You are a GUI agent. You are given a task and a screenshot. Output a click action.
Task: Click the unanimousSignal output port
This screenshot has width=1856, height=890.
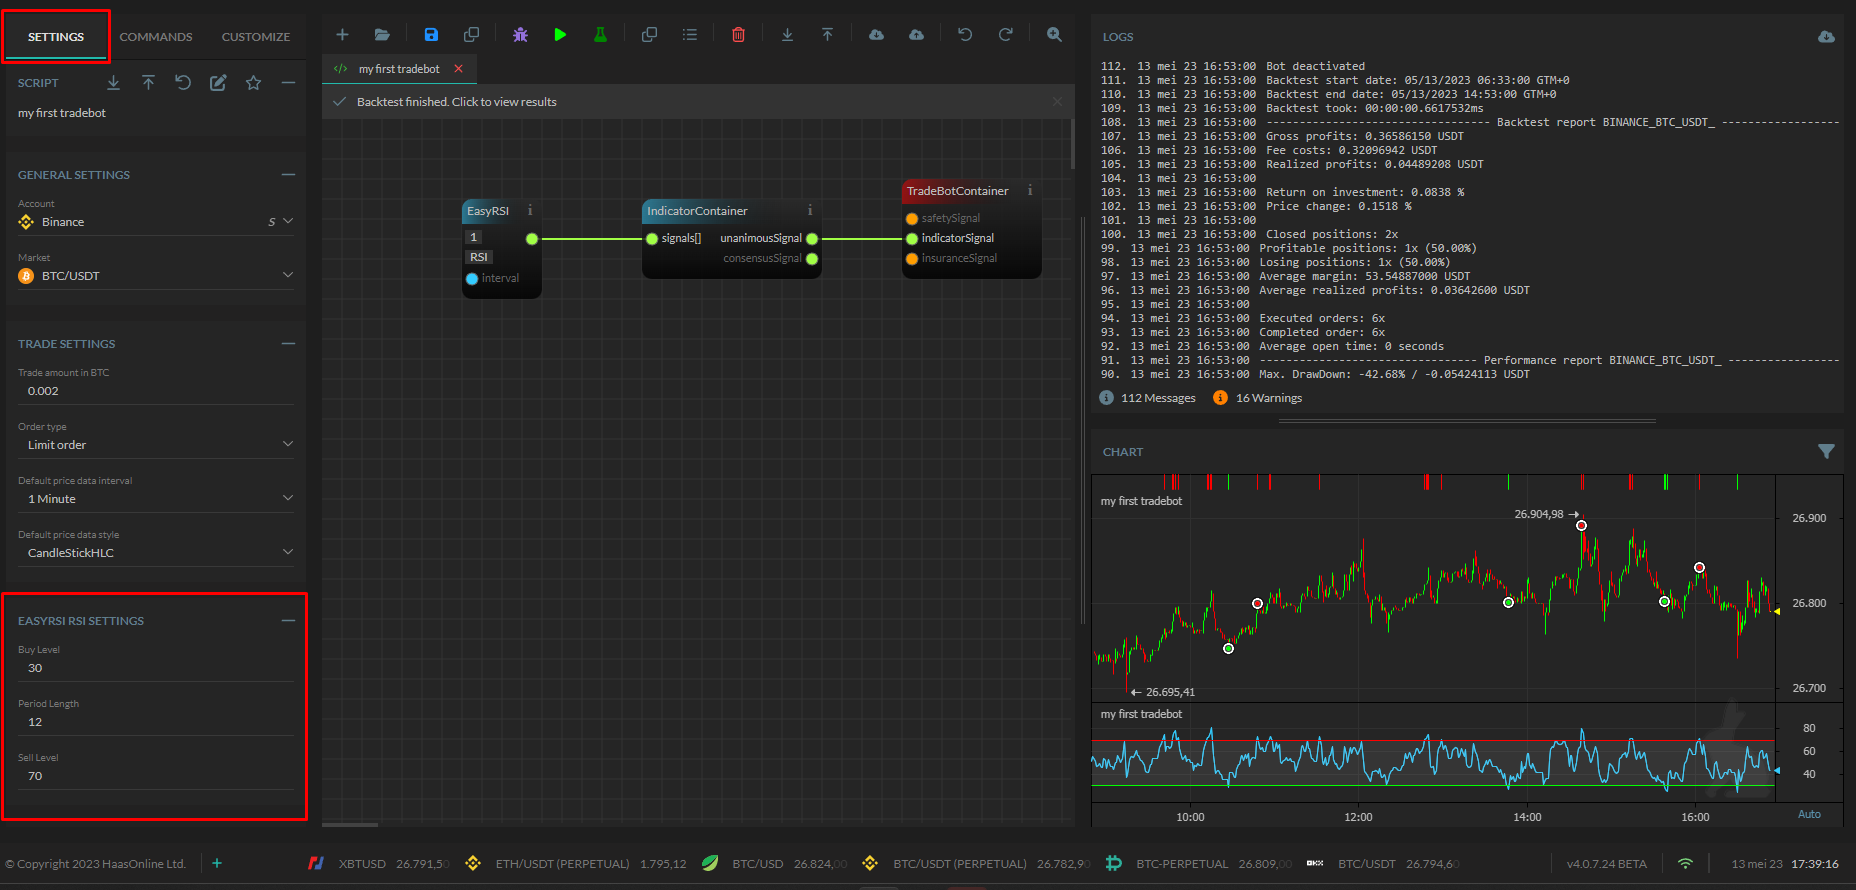pos(812,238)
